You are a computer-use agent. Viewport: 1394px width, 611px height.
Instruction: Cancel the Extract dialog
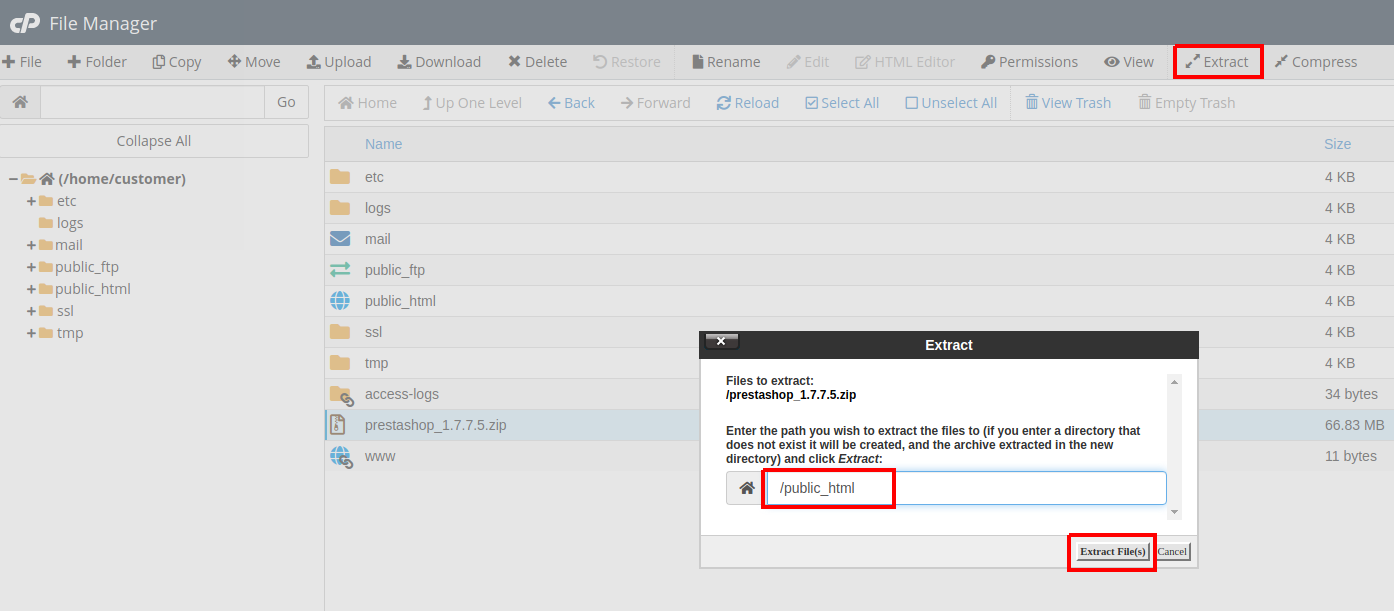point(1172,552)
